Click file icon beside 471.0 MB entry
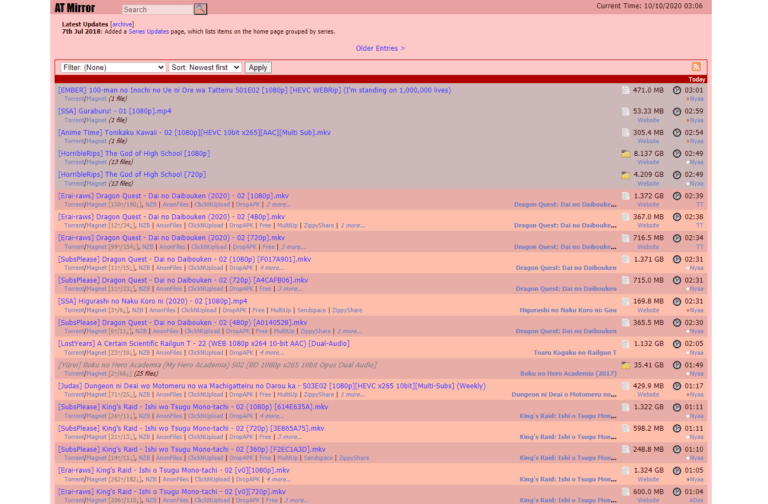 (626, 90)
